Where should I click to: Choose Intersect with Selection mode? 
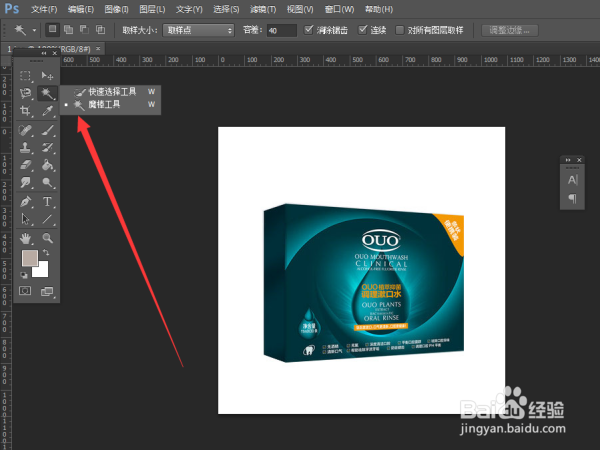101,29
